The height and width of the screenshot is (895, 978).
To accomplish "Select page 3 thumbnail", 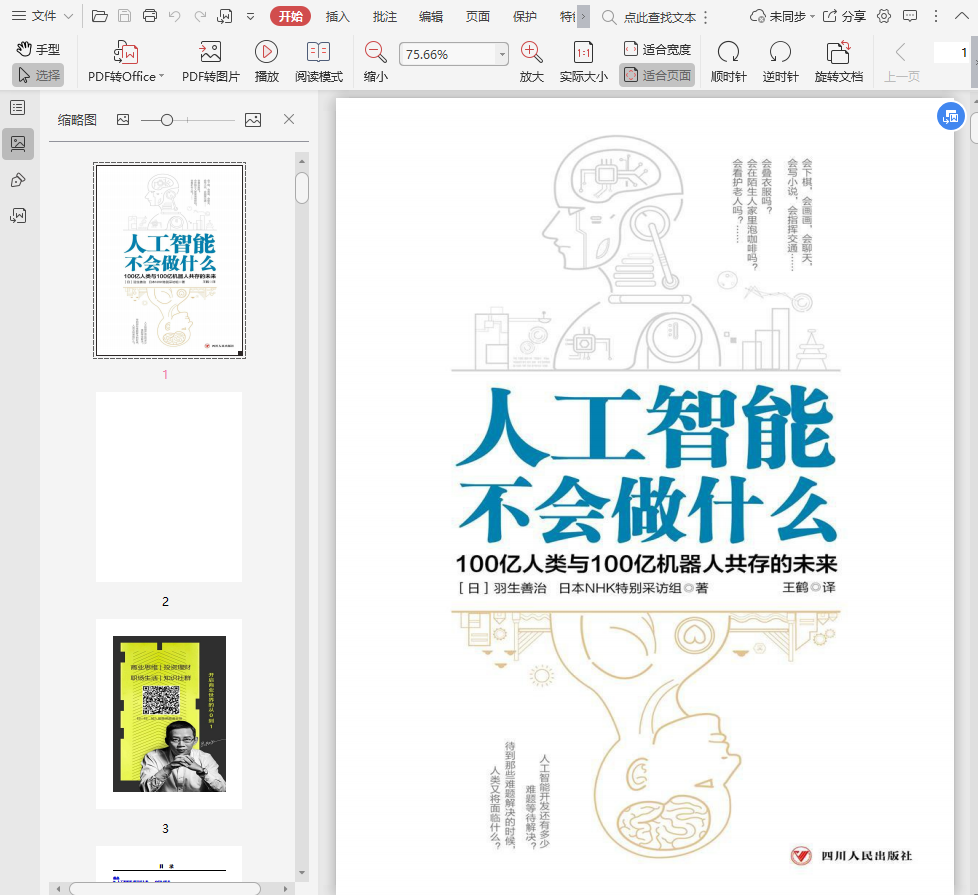I will (x=169, y=713).
